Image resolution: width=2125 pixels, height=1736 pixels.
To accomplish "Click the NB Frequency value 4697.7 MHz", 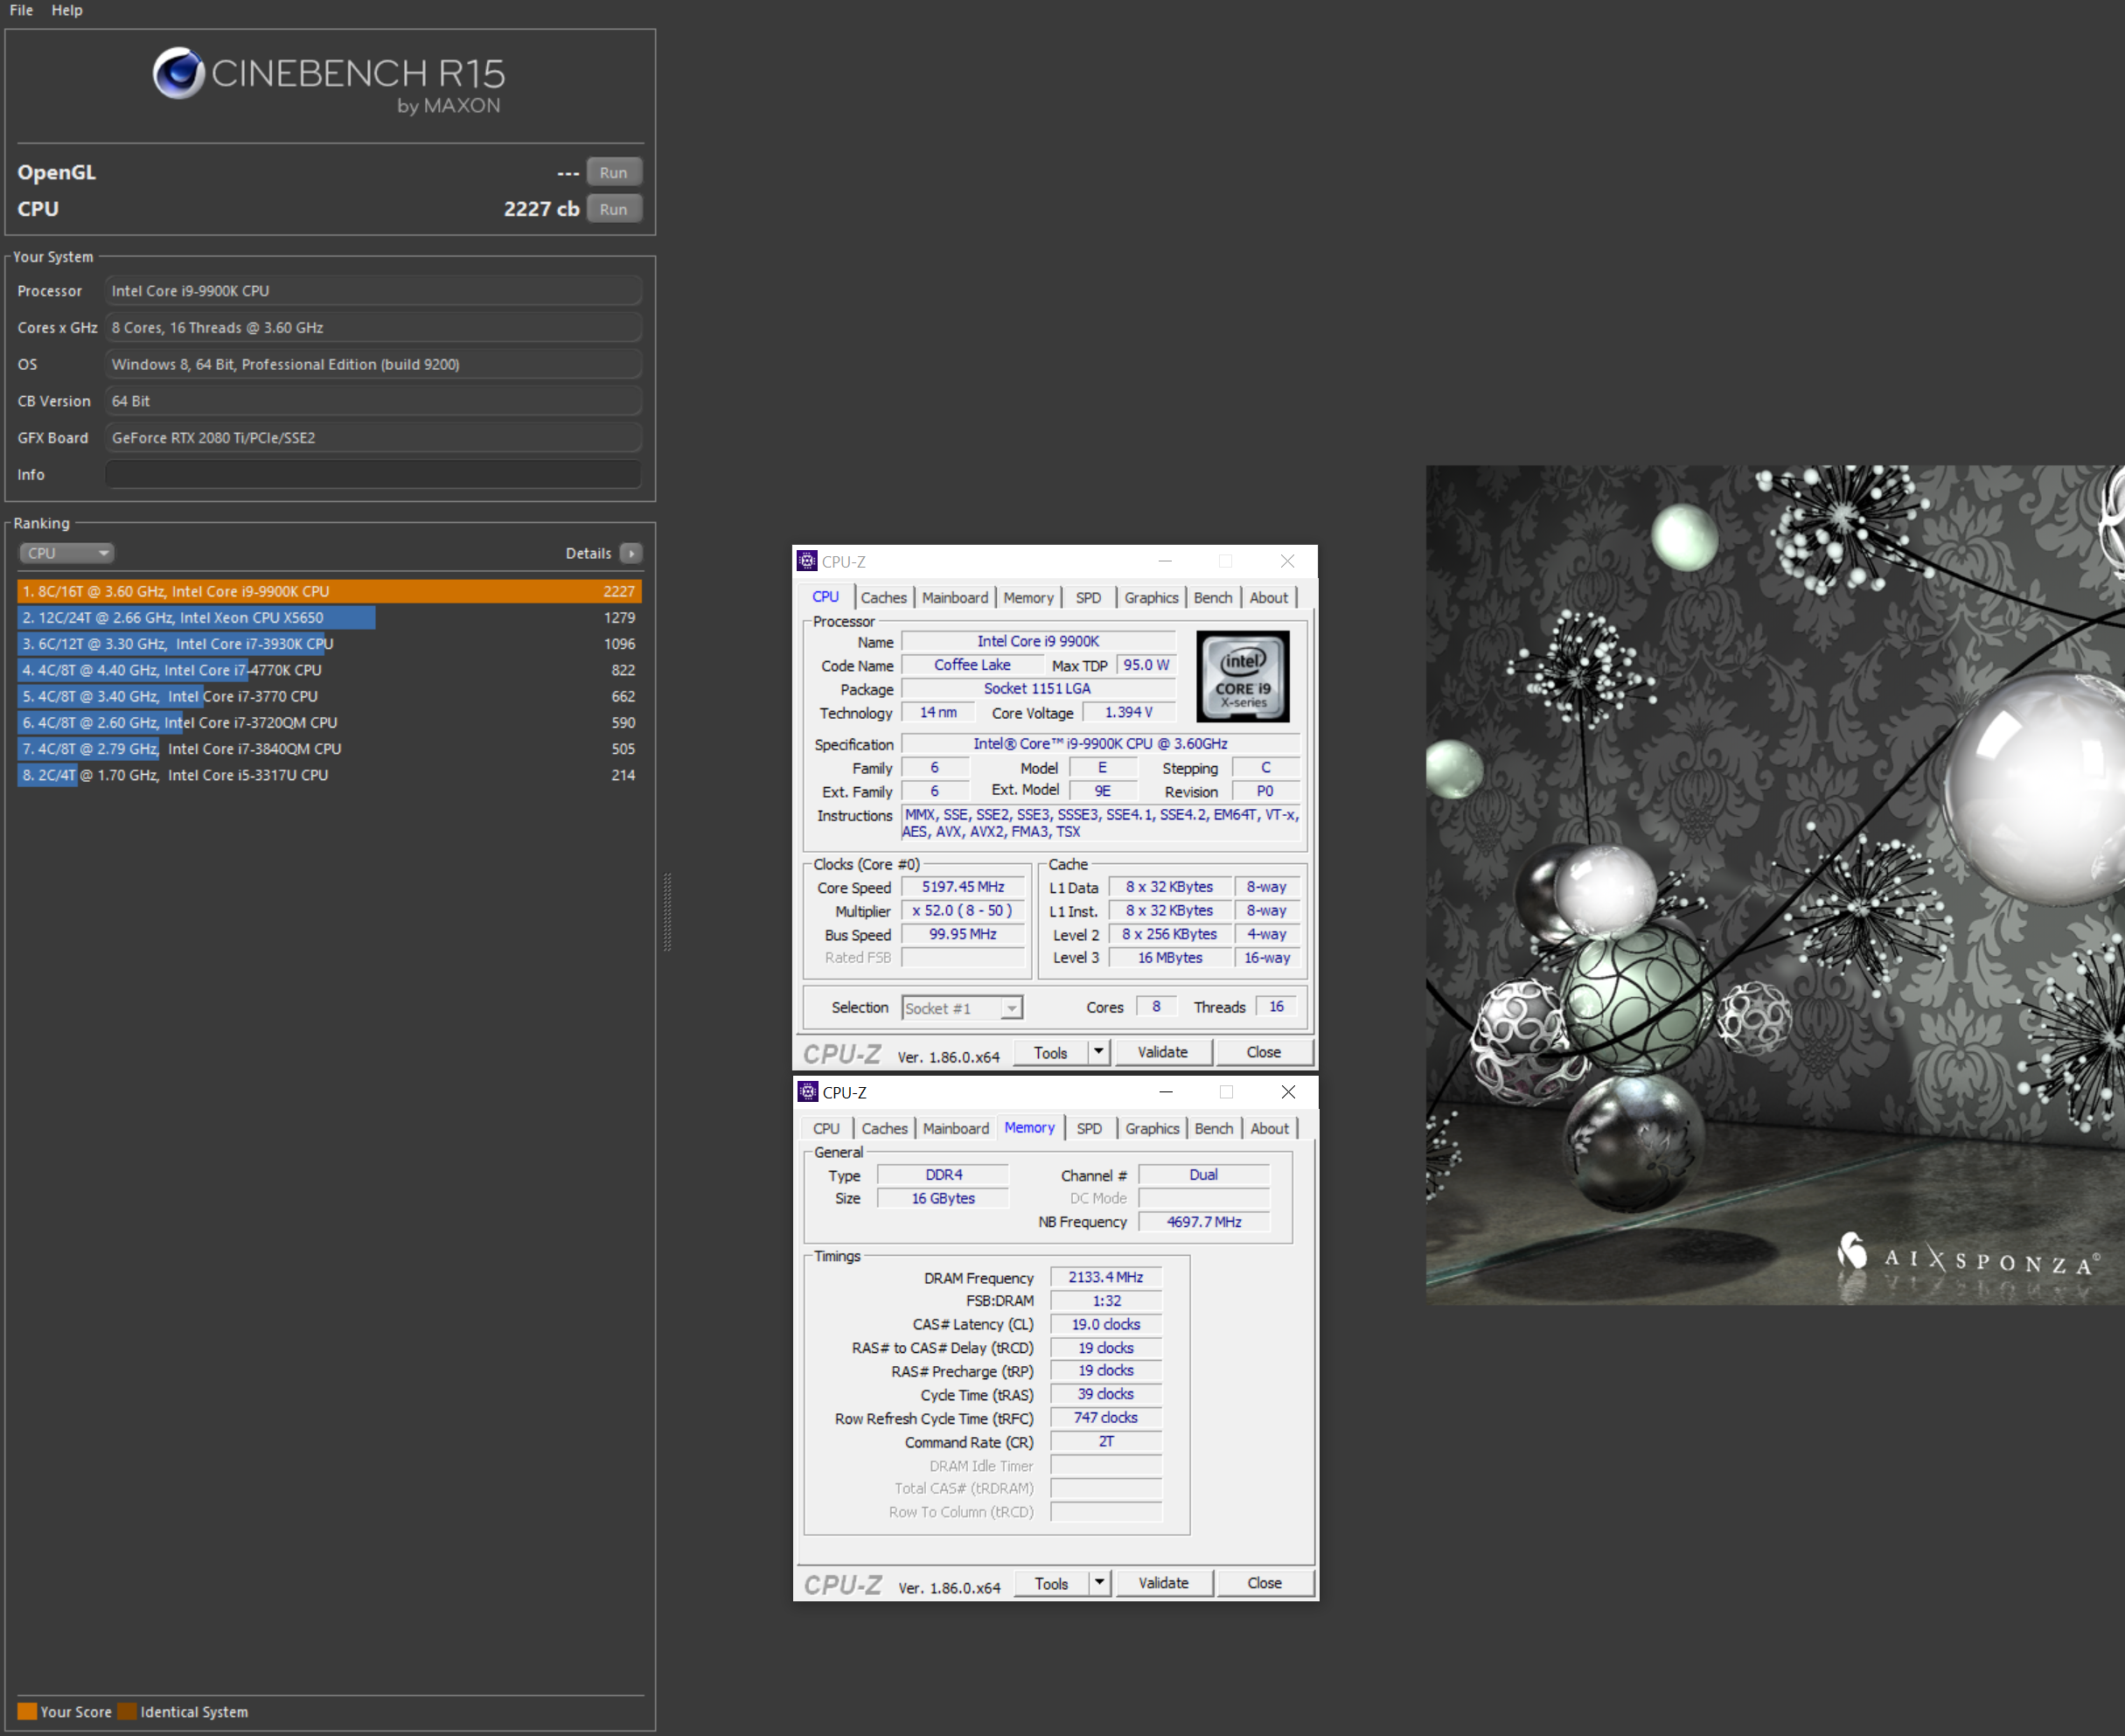I will pos(1204,1222).
